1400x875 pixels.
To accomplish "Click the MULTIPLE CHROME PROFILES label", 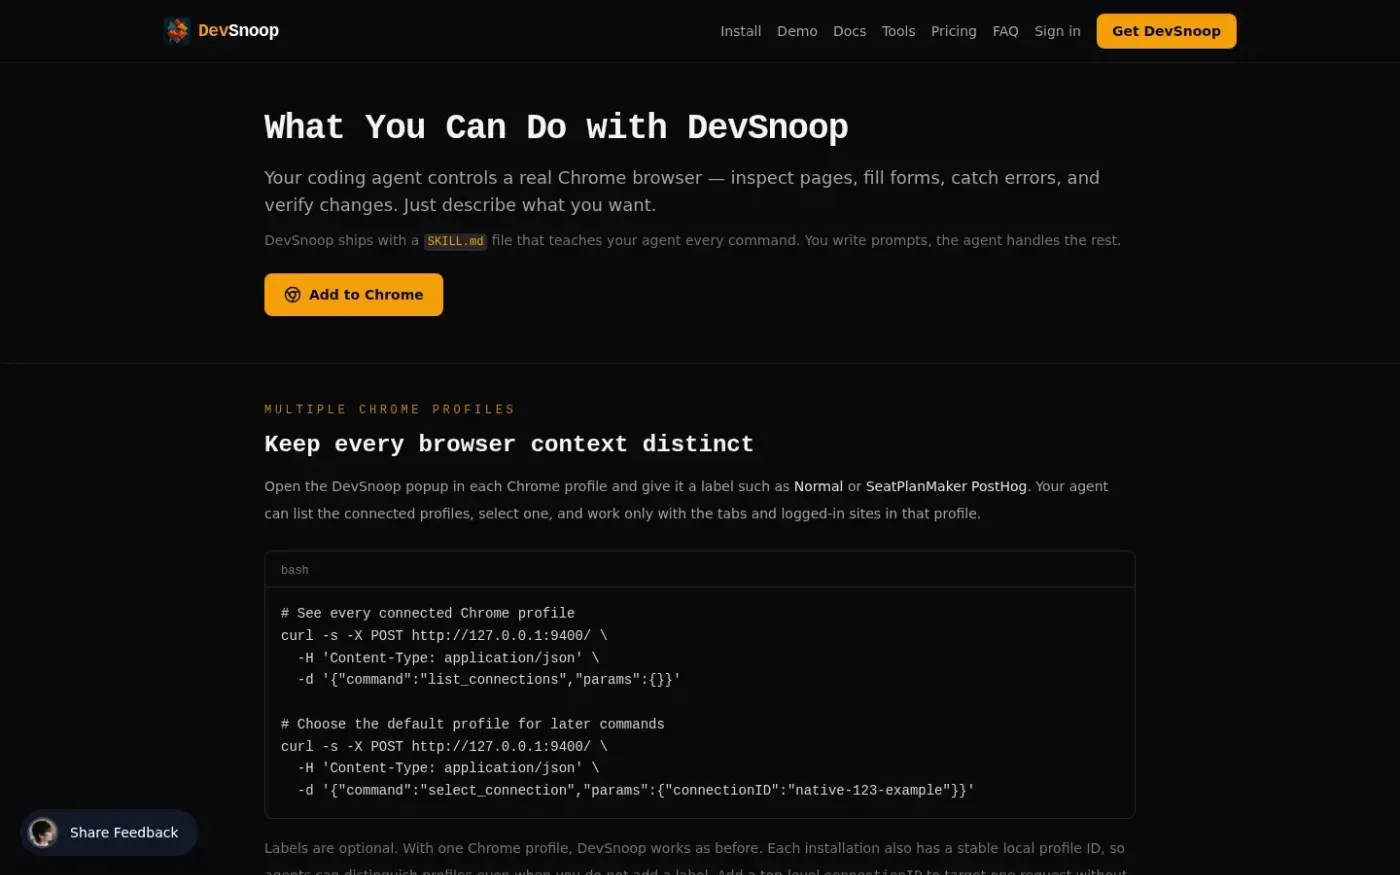I will coord(390,409).
